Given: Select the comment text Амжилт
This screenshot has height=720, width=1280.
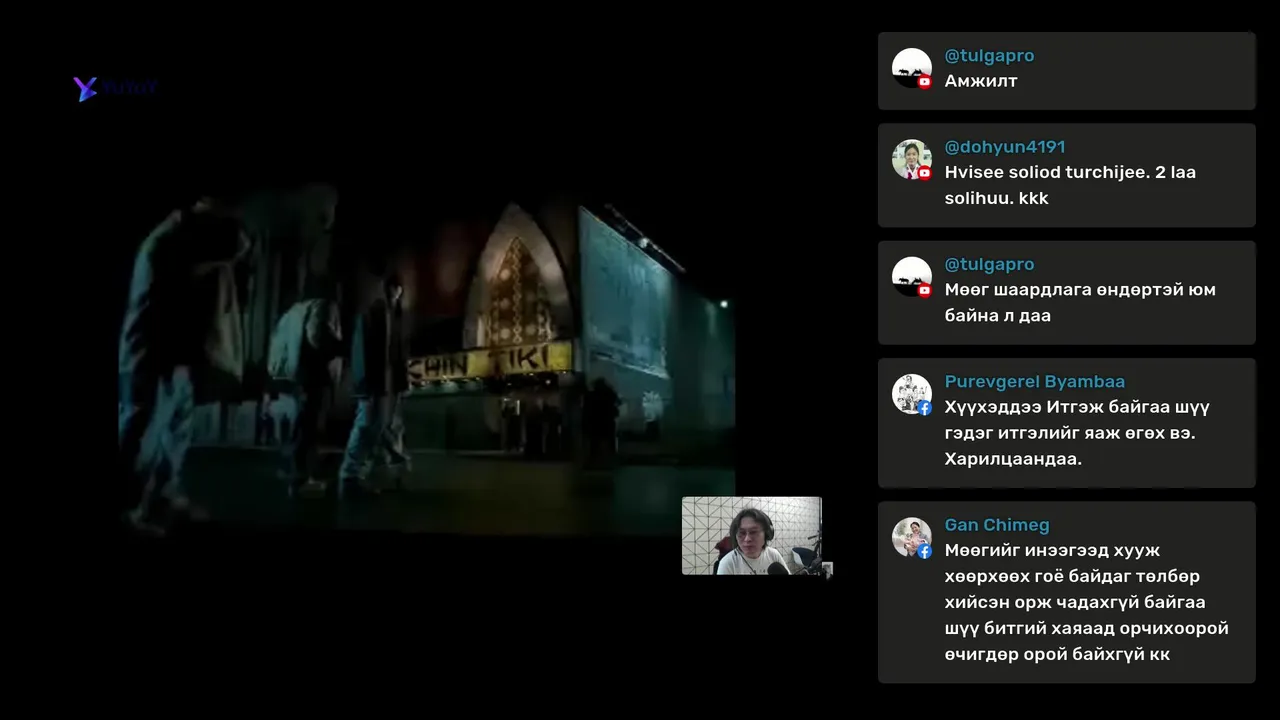Looking at the screenshot, I should tap(981, 81).
